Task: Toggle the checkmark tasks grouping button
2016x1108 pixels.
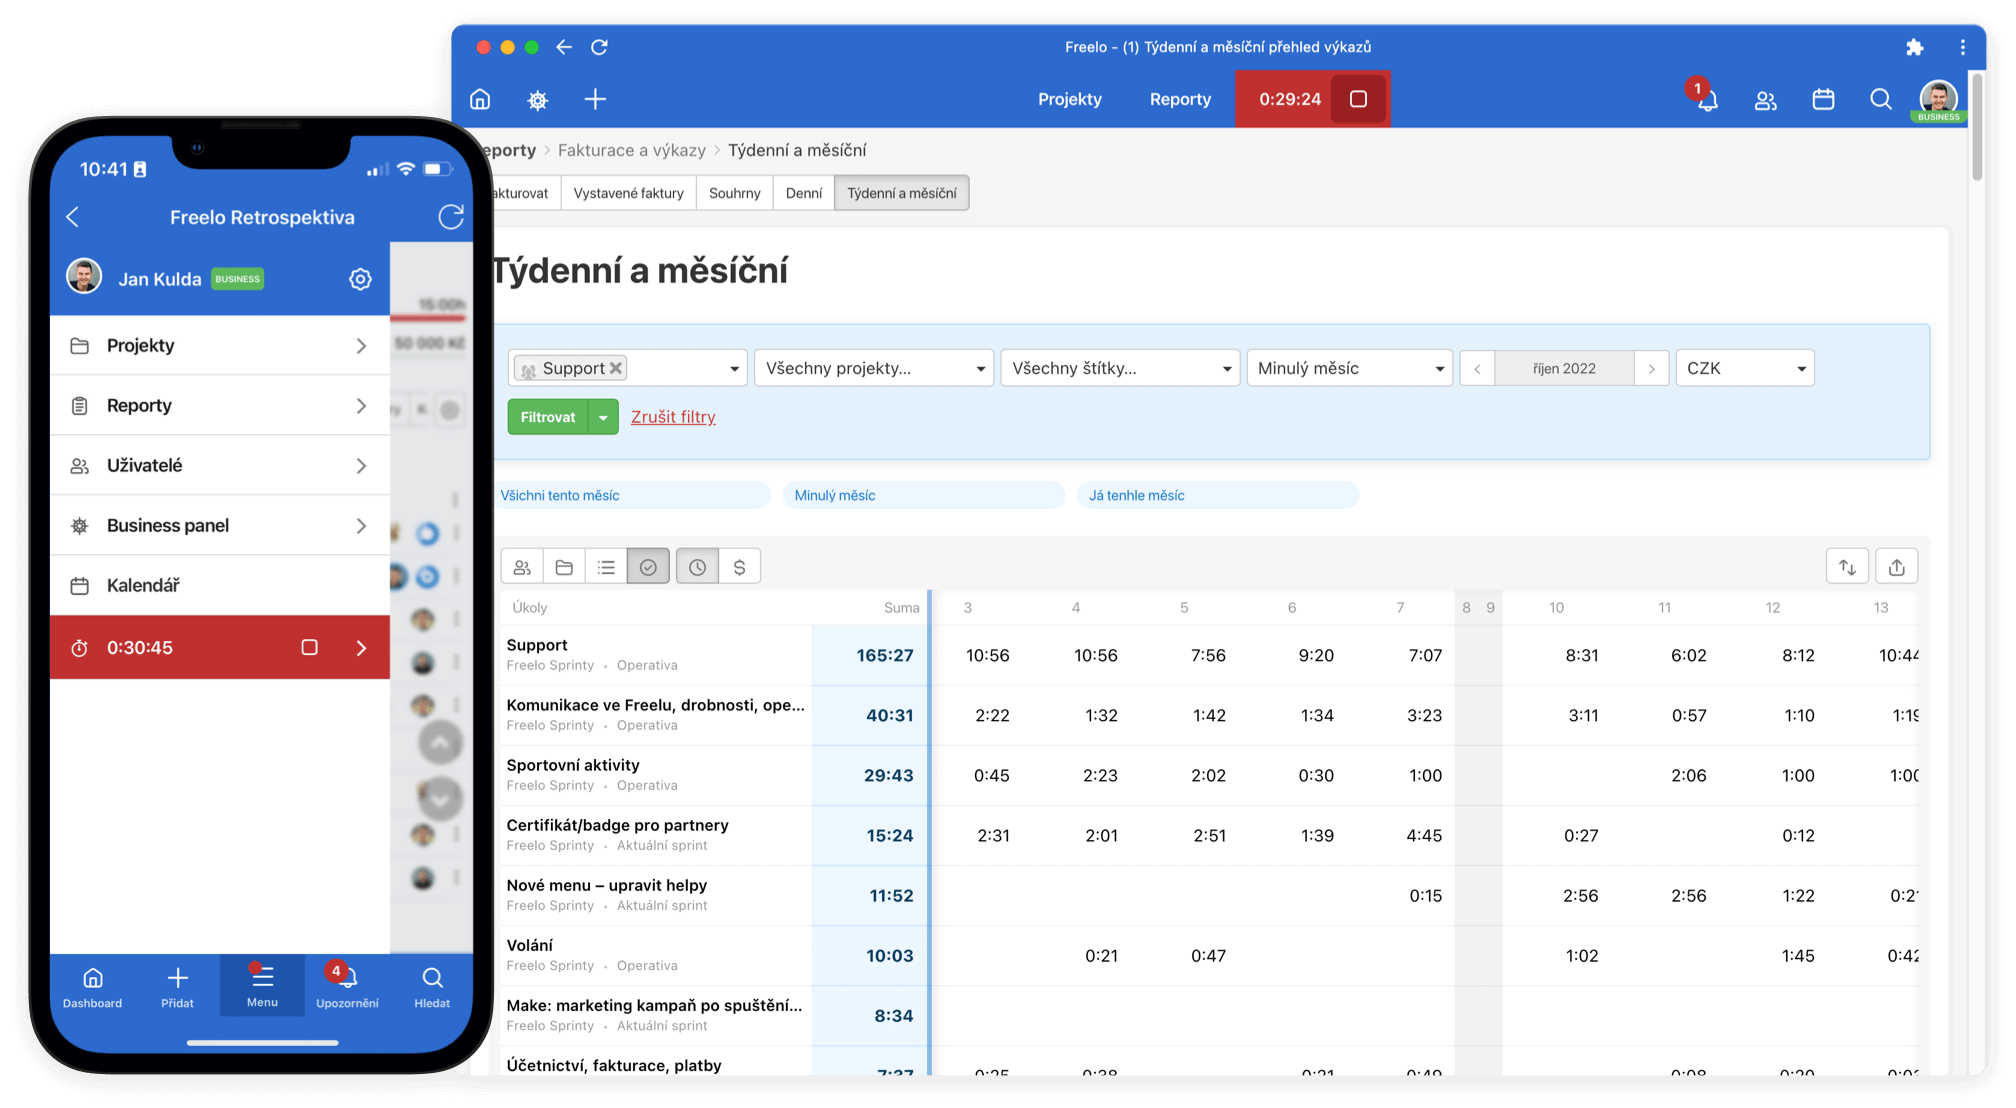Action: [x=648, y=567]
